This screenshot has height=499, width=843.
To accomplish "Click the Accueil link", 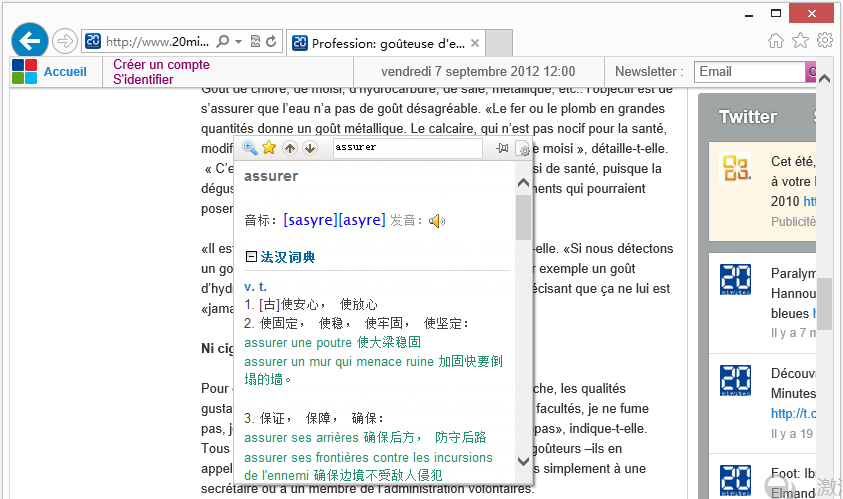I will pyautogui.click(x=65, y=72).
